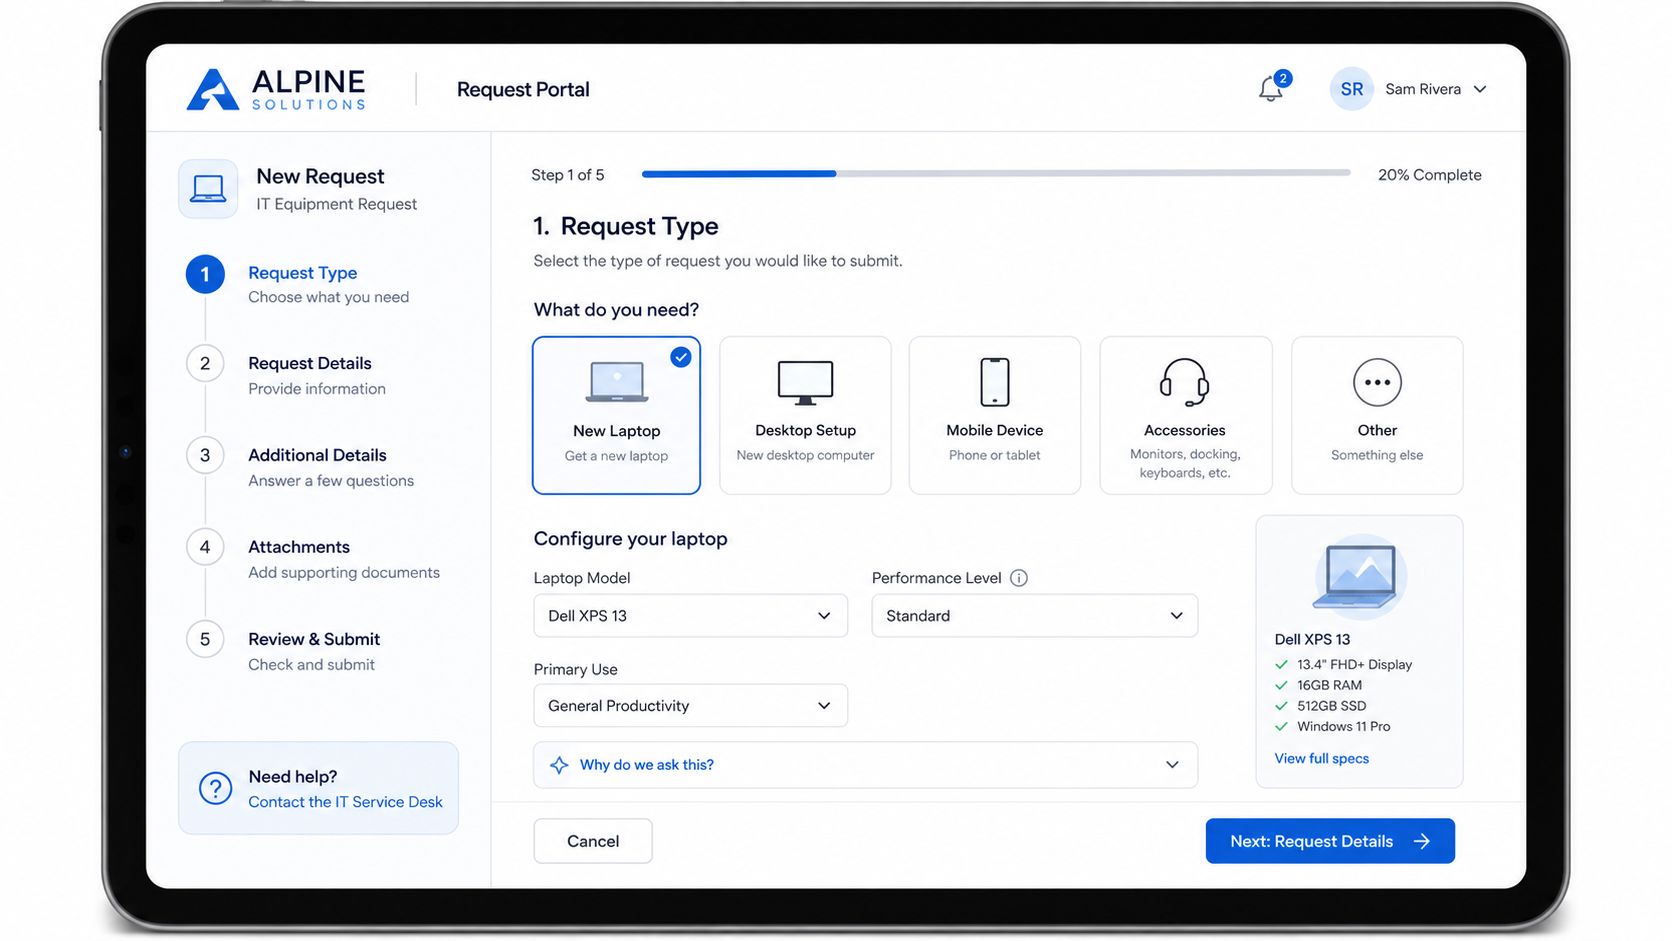Image resolution: width=1672 pixels, height=941 pixels.
Task: Open the Primary Use dropdown
Action: click(690, 706)
